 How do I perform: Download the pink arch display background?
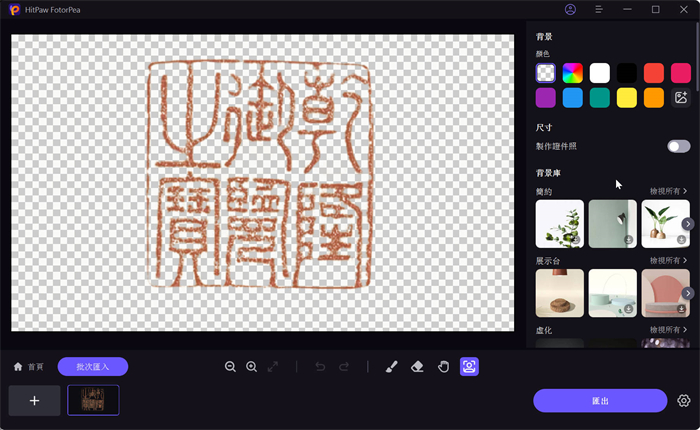(681, 309)
